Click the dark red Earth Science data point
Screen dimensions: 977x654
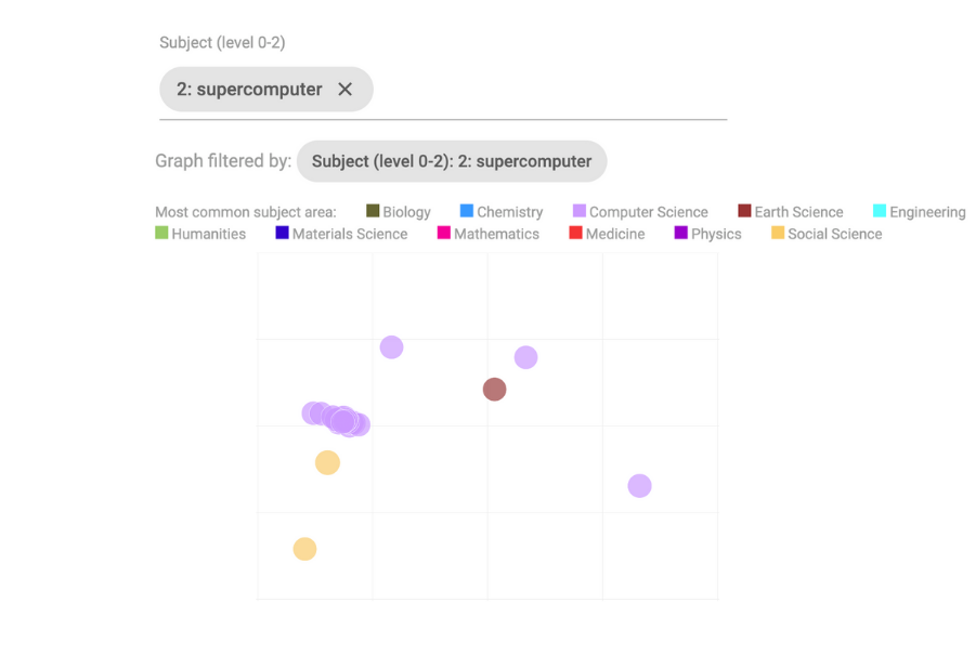point(494,389)
